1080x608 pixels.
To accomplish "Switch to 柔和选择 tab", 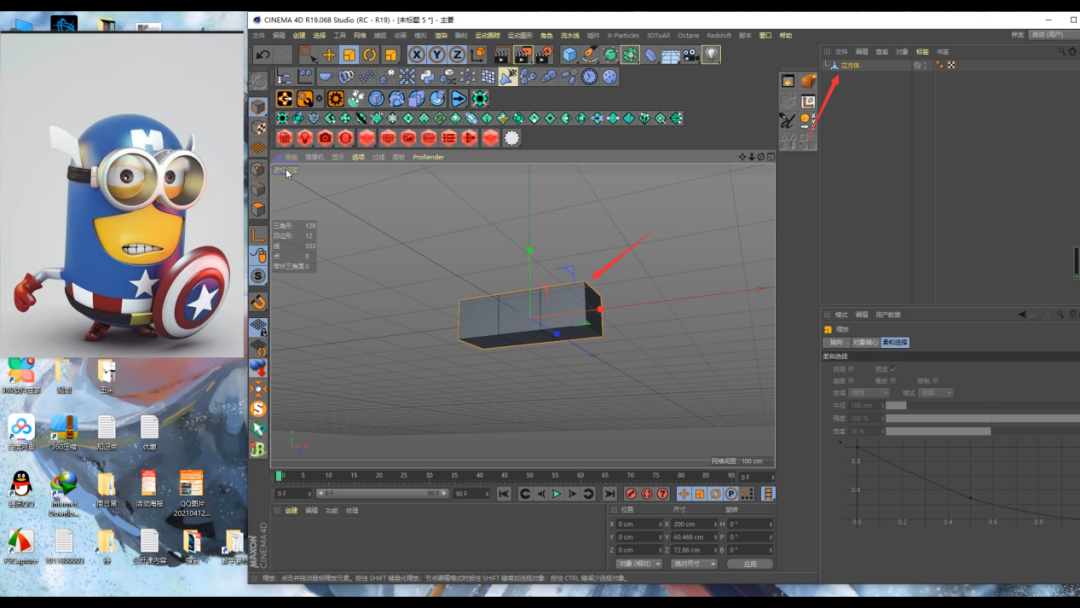I will click(895, 342).
